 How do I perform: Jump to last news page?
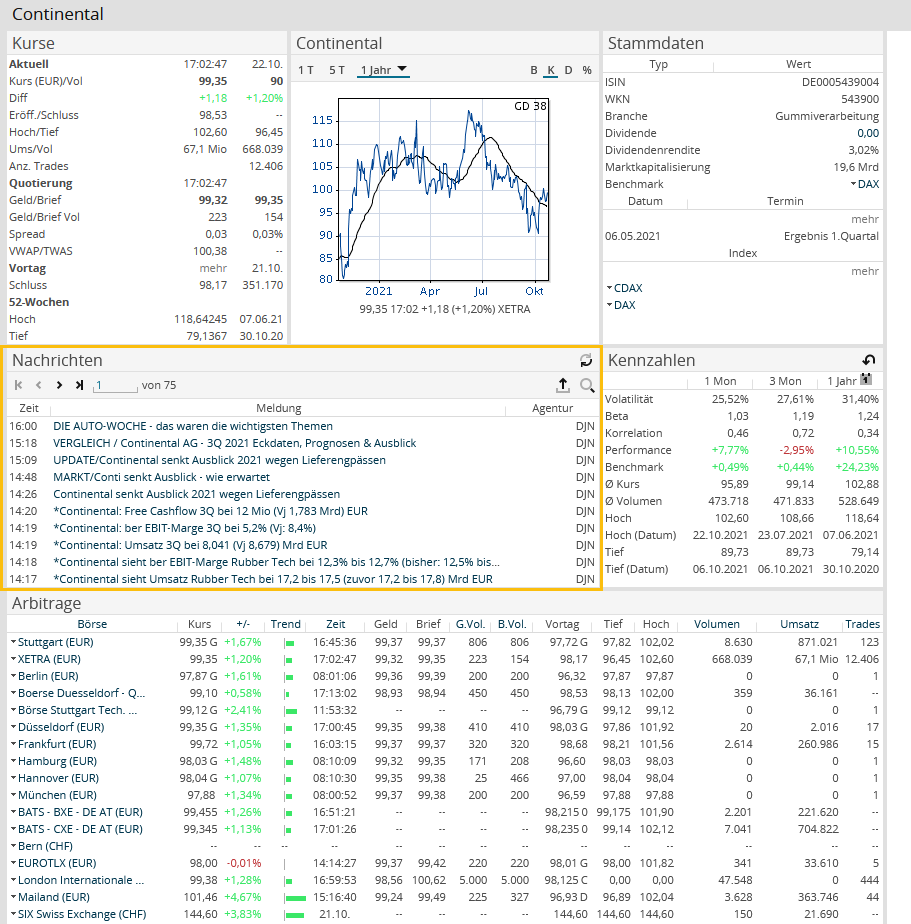pyautogui.click(x=79, y=385)
